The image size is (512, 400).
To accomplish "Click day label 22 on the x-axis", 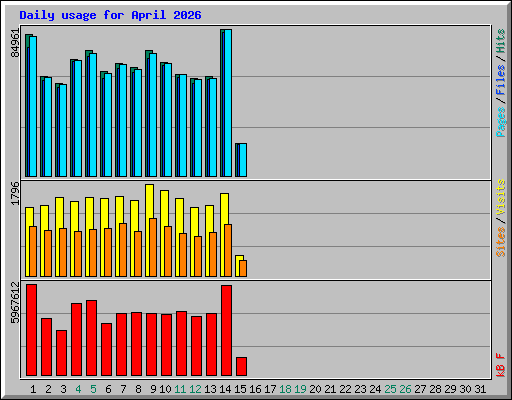I will [x=345, y=389].
